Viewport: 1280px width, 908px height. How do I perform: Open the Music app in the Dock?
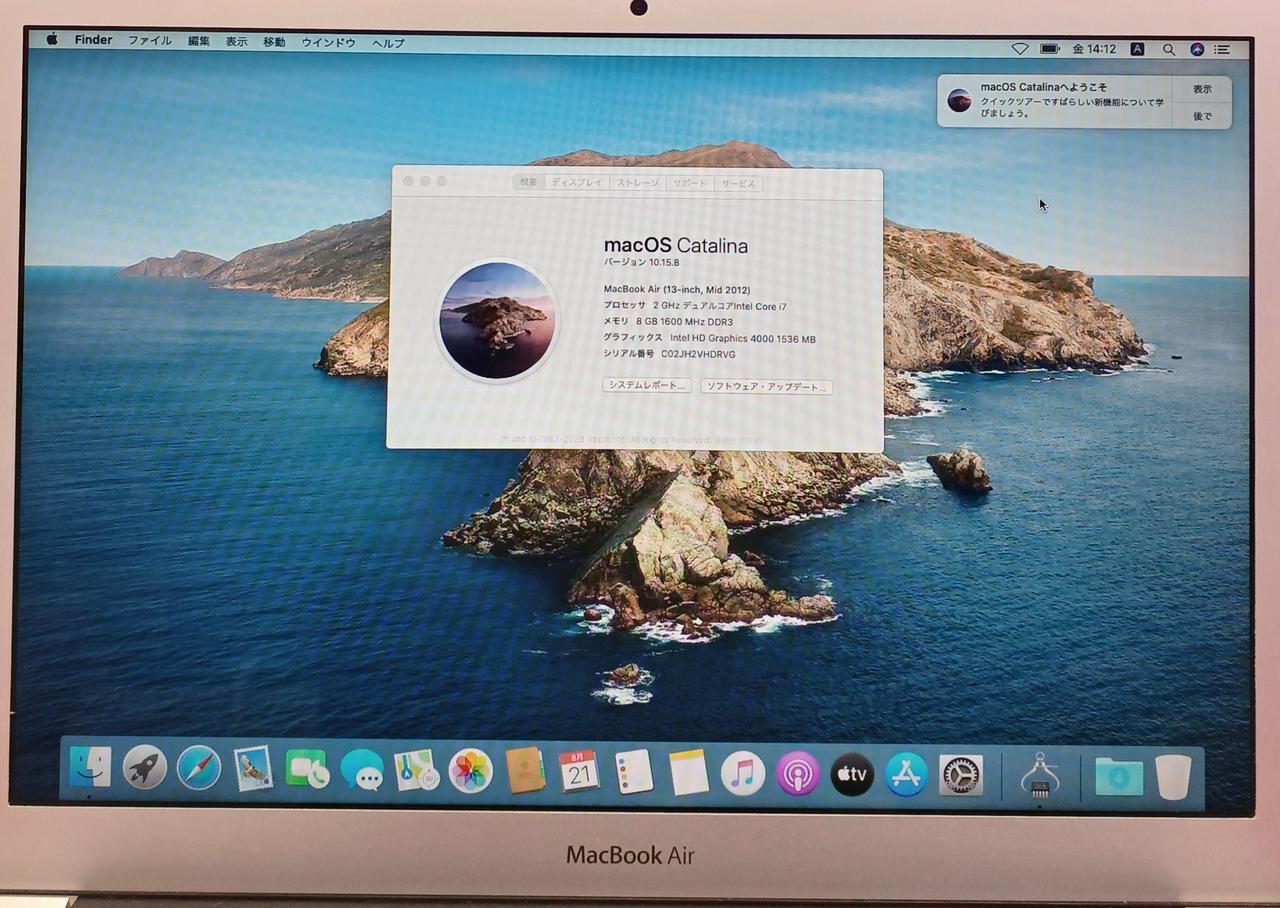743,773
